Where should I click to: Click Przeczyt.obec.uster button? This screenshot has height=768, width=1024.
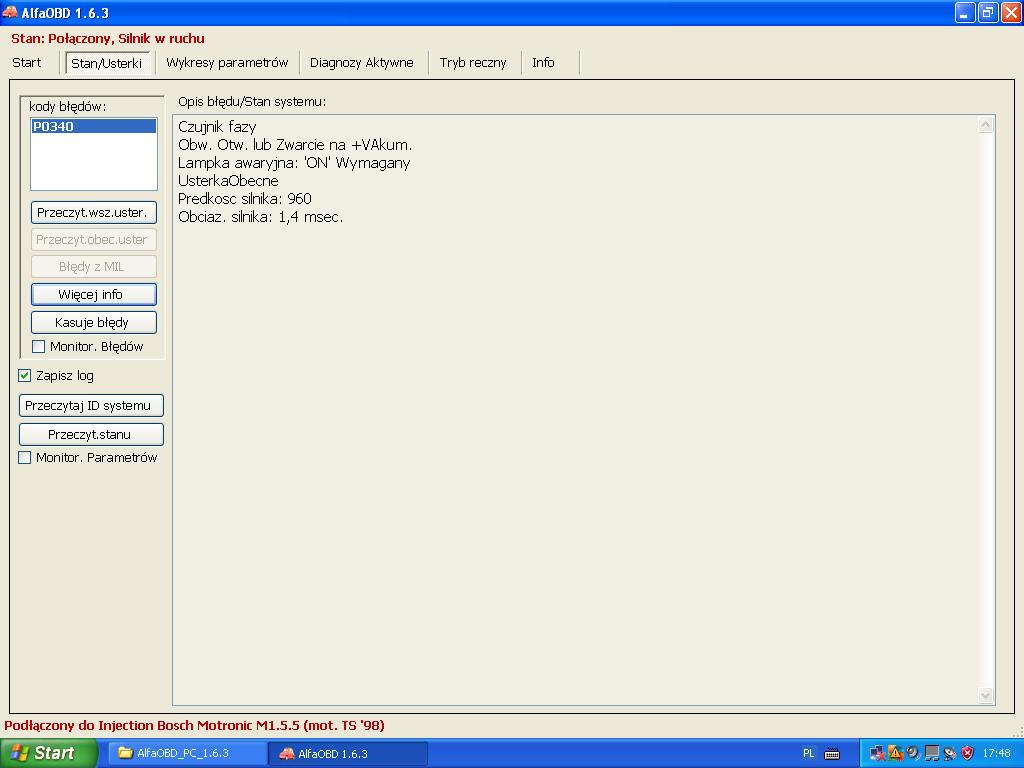click(x=94, y=240)
